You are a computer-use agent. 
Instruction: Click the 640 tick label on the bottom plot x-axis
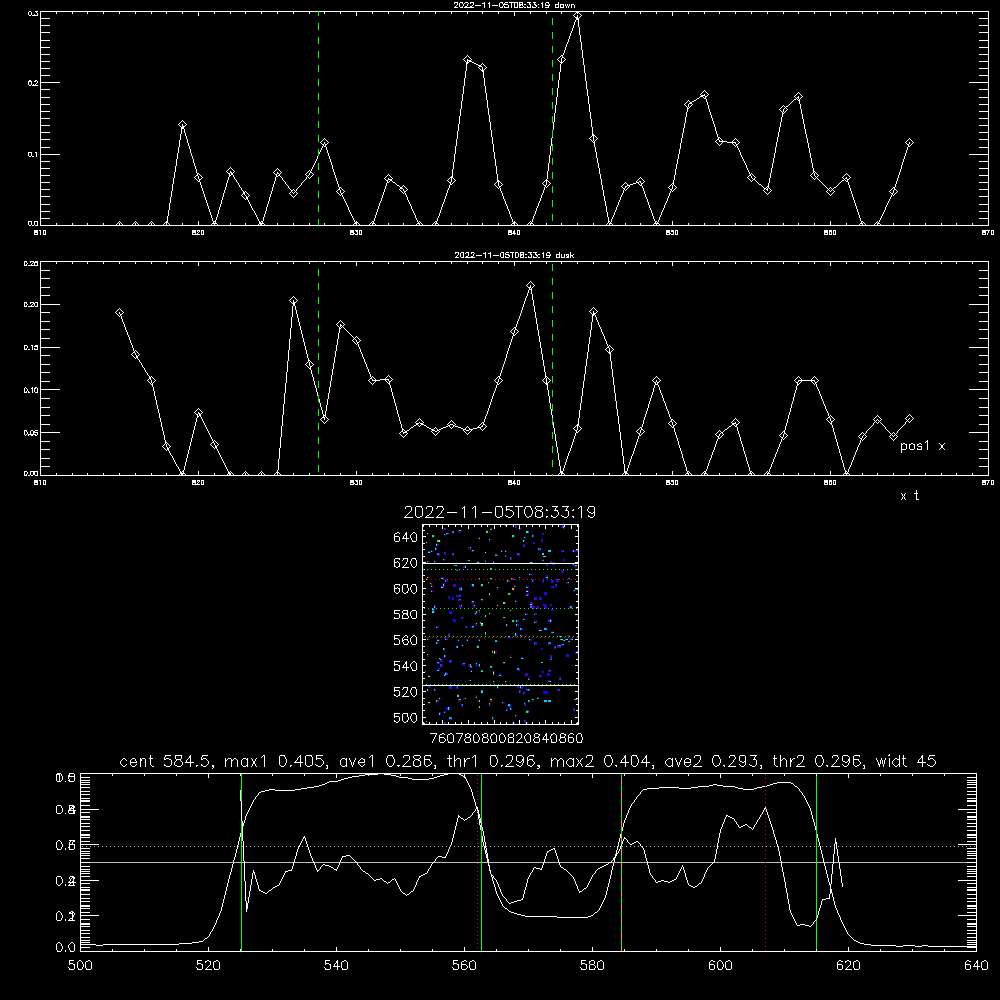(976, 966)
